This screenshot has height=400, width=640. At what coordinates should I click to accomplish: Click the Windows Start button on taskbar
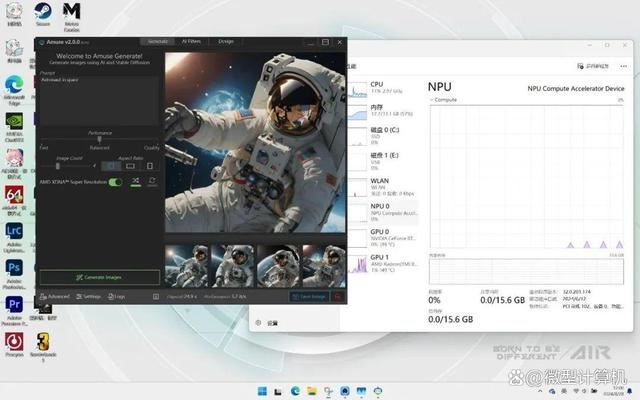coord(263,390)
